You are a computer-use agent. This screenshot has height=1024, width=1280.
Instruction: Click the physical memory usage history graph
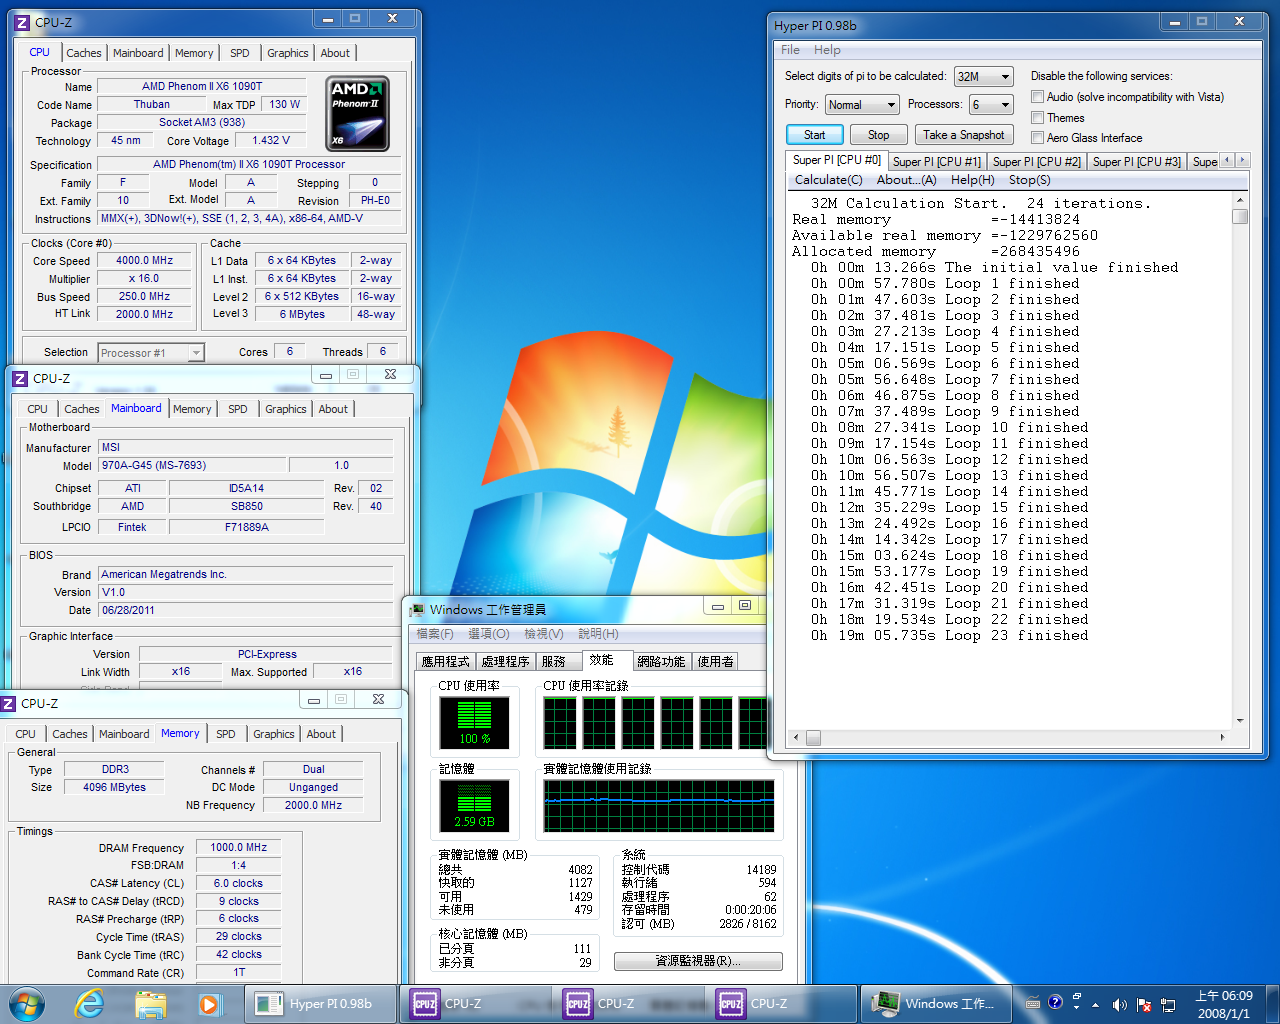pyautogui.click(x=659, y=806)
